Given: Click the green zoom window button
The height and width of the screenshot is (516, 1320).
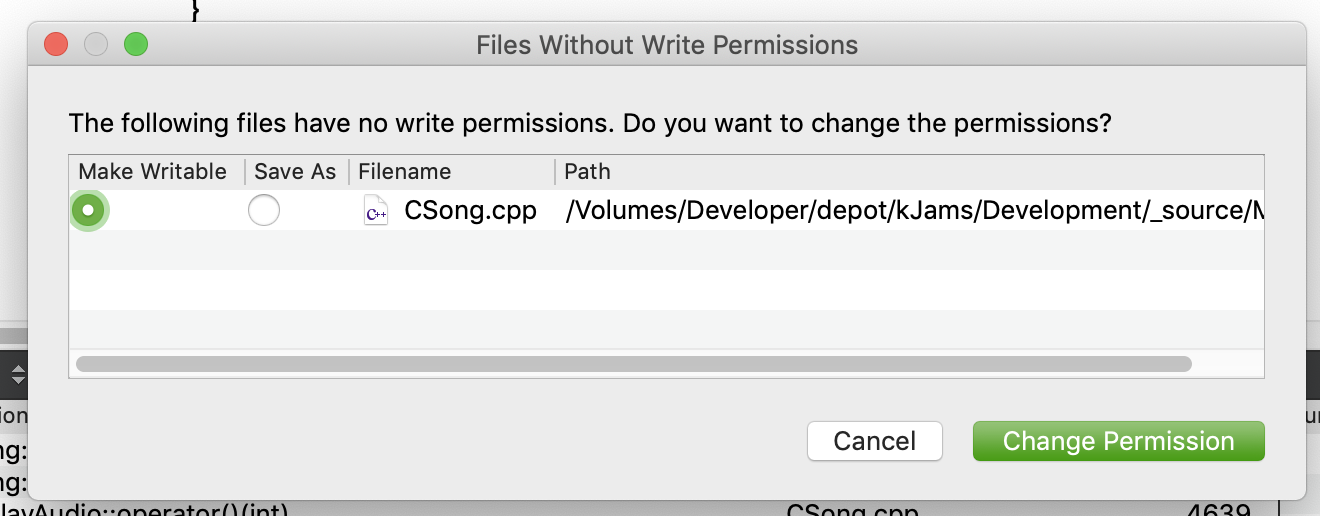Looking at the screenshot, I should pyautogui.click(x=135, y=44).
